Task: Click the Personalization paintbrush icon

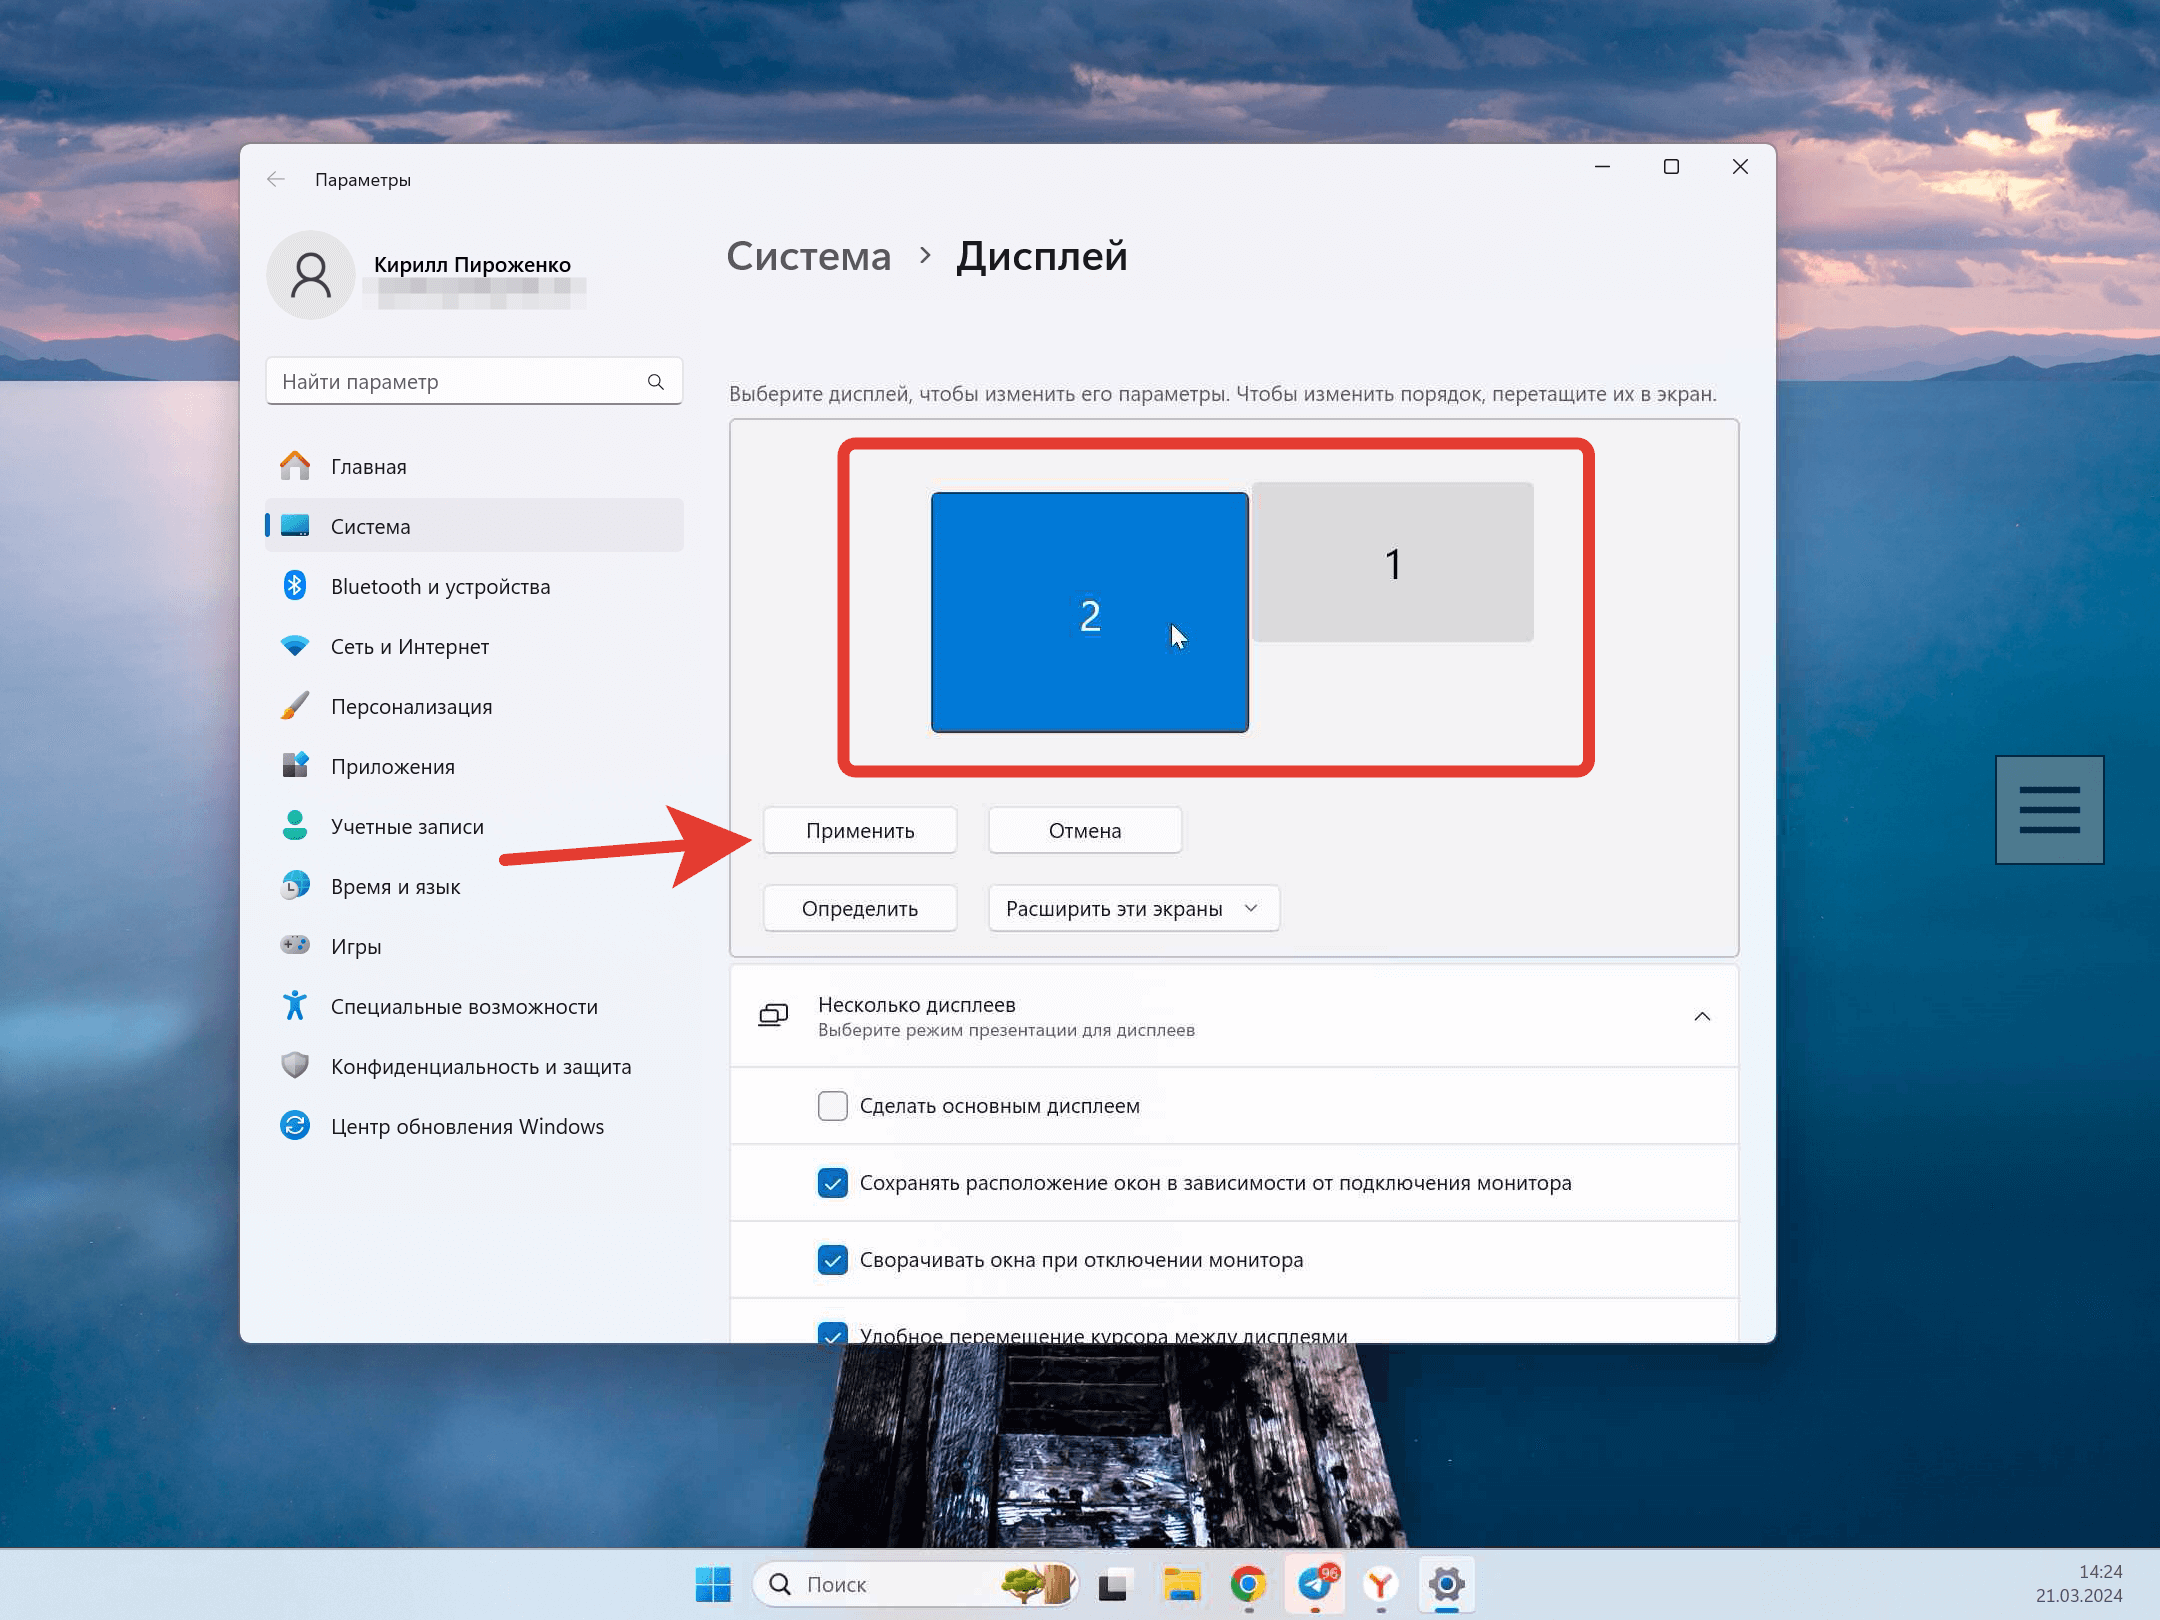Action: tap(295, 706)
